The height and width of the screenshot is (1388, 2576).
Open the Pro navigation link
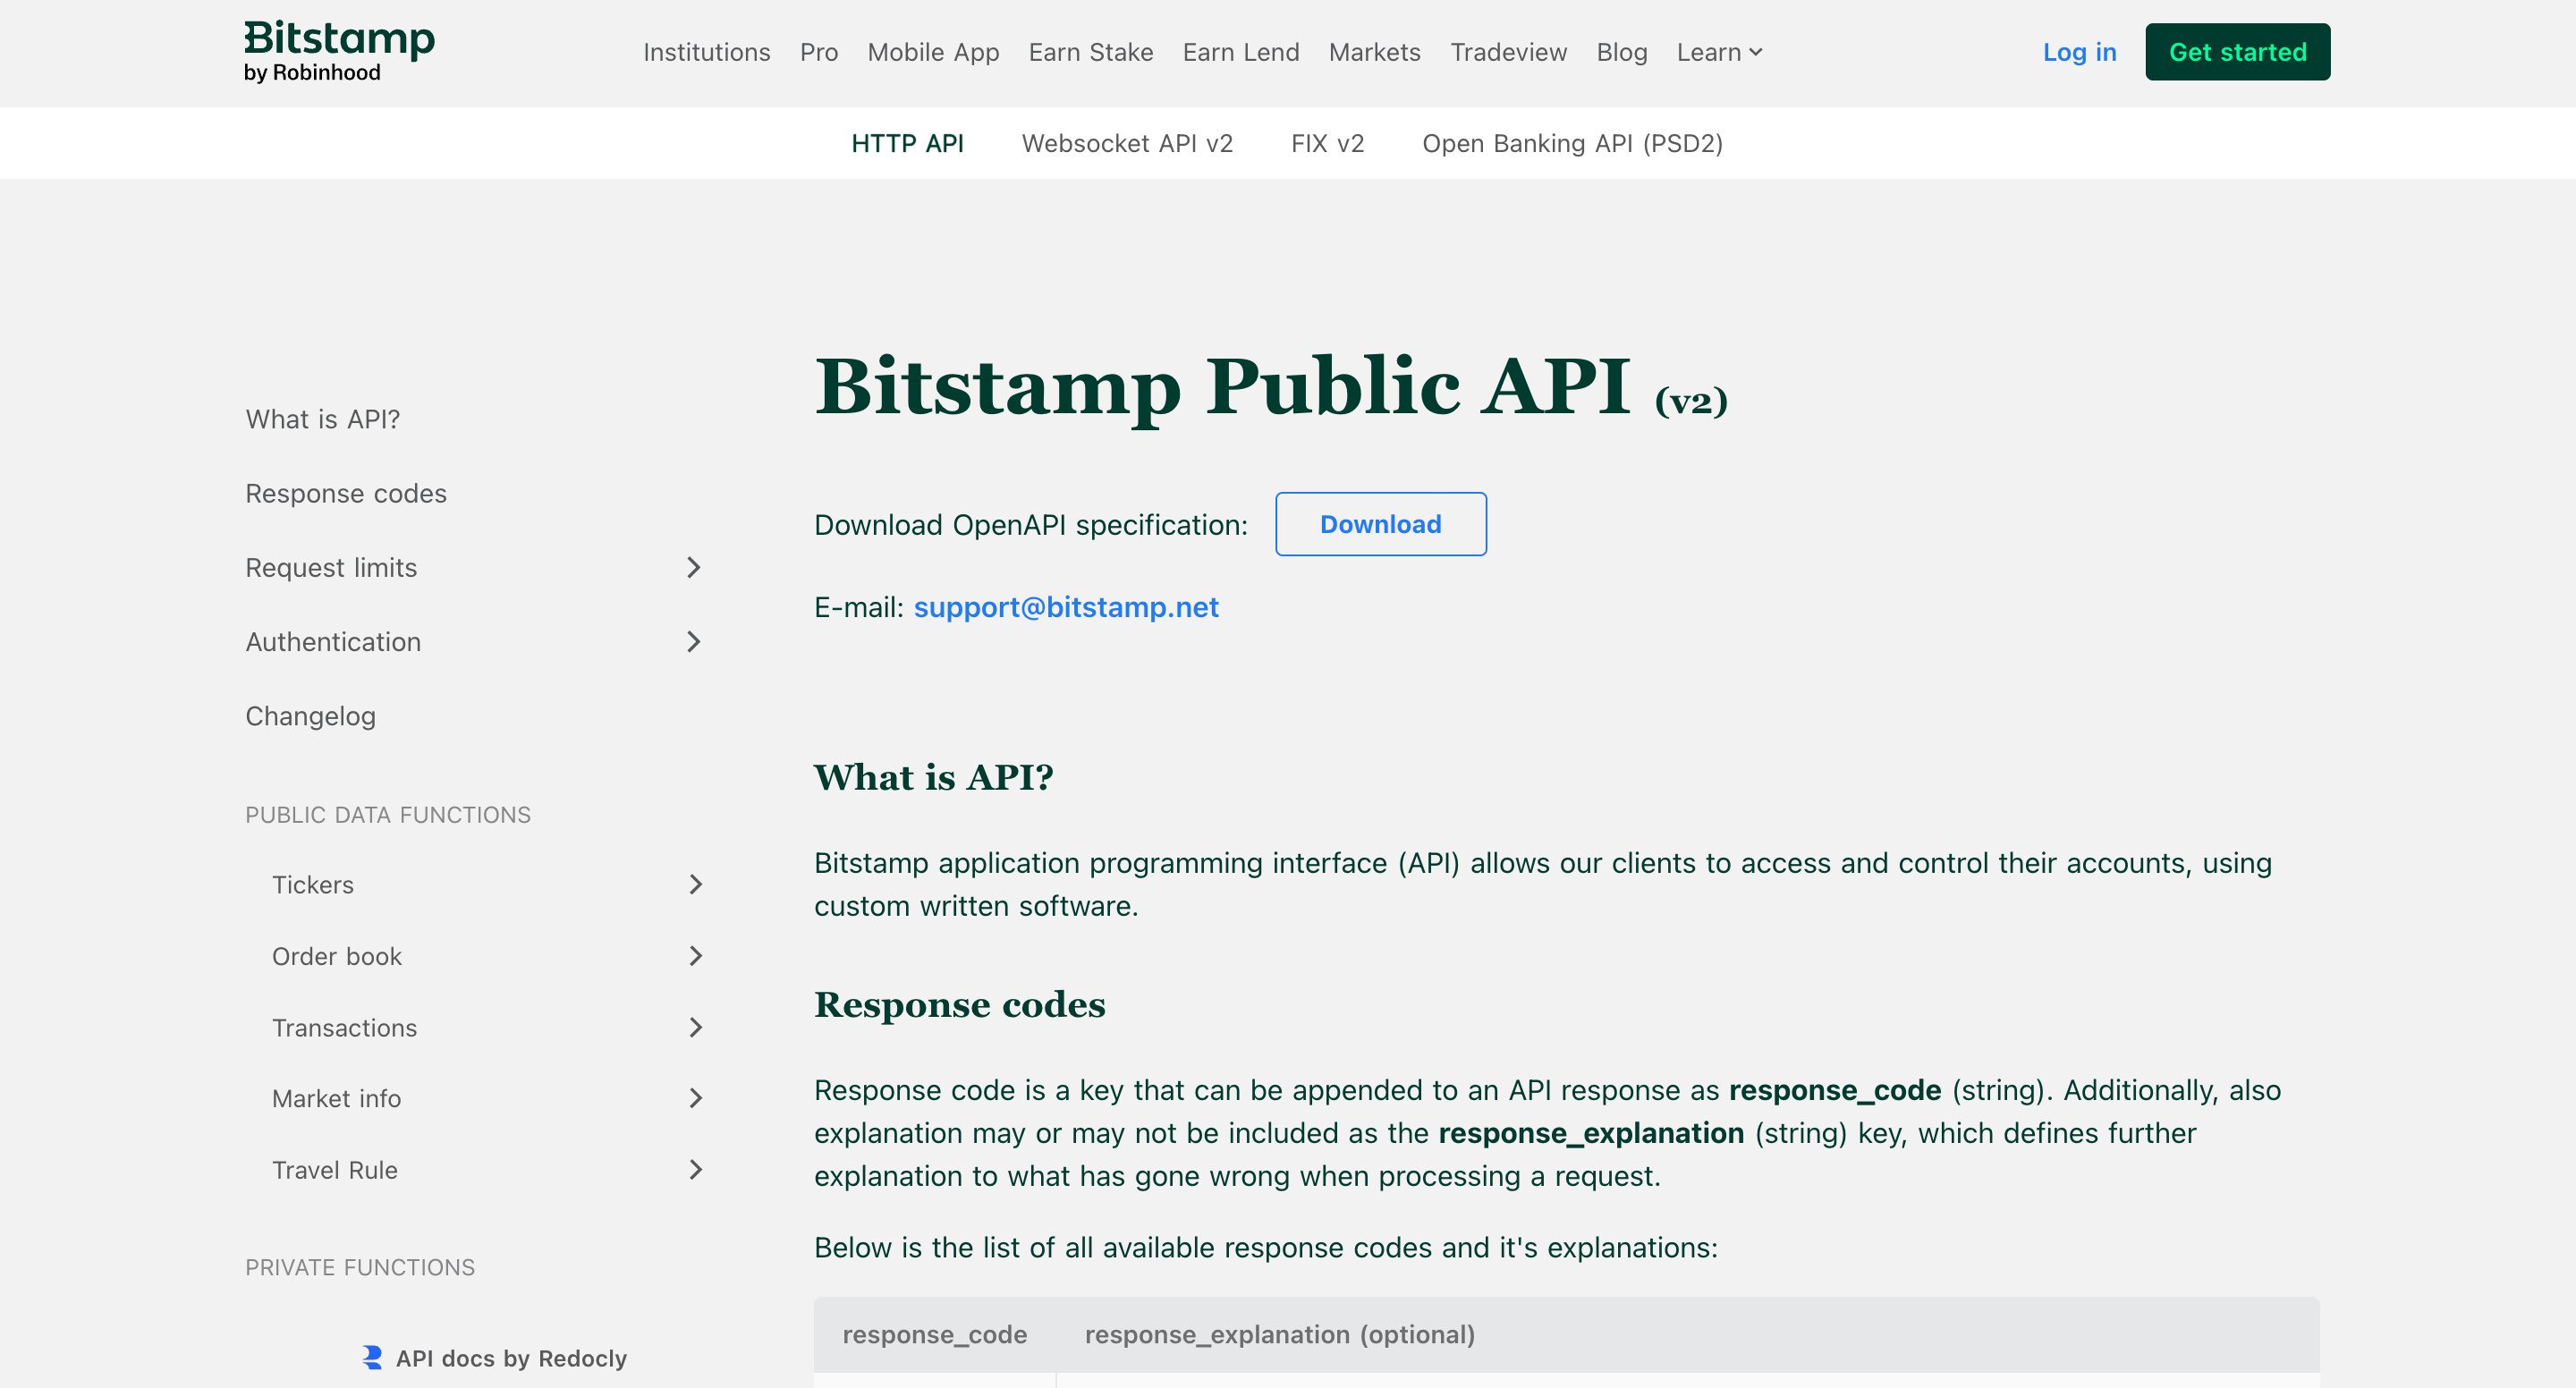click(818, 52)
